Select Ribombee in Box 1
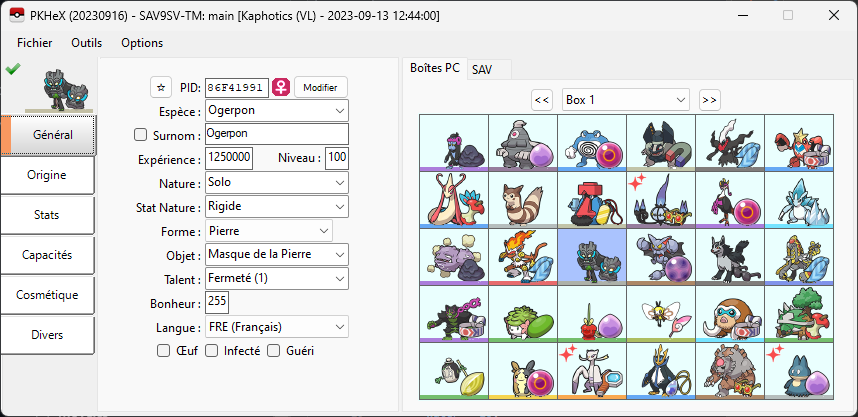Viewport: 858px width, 417px height. point(661,314)
